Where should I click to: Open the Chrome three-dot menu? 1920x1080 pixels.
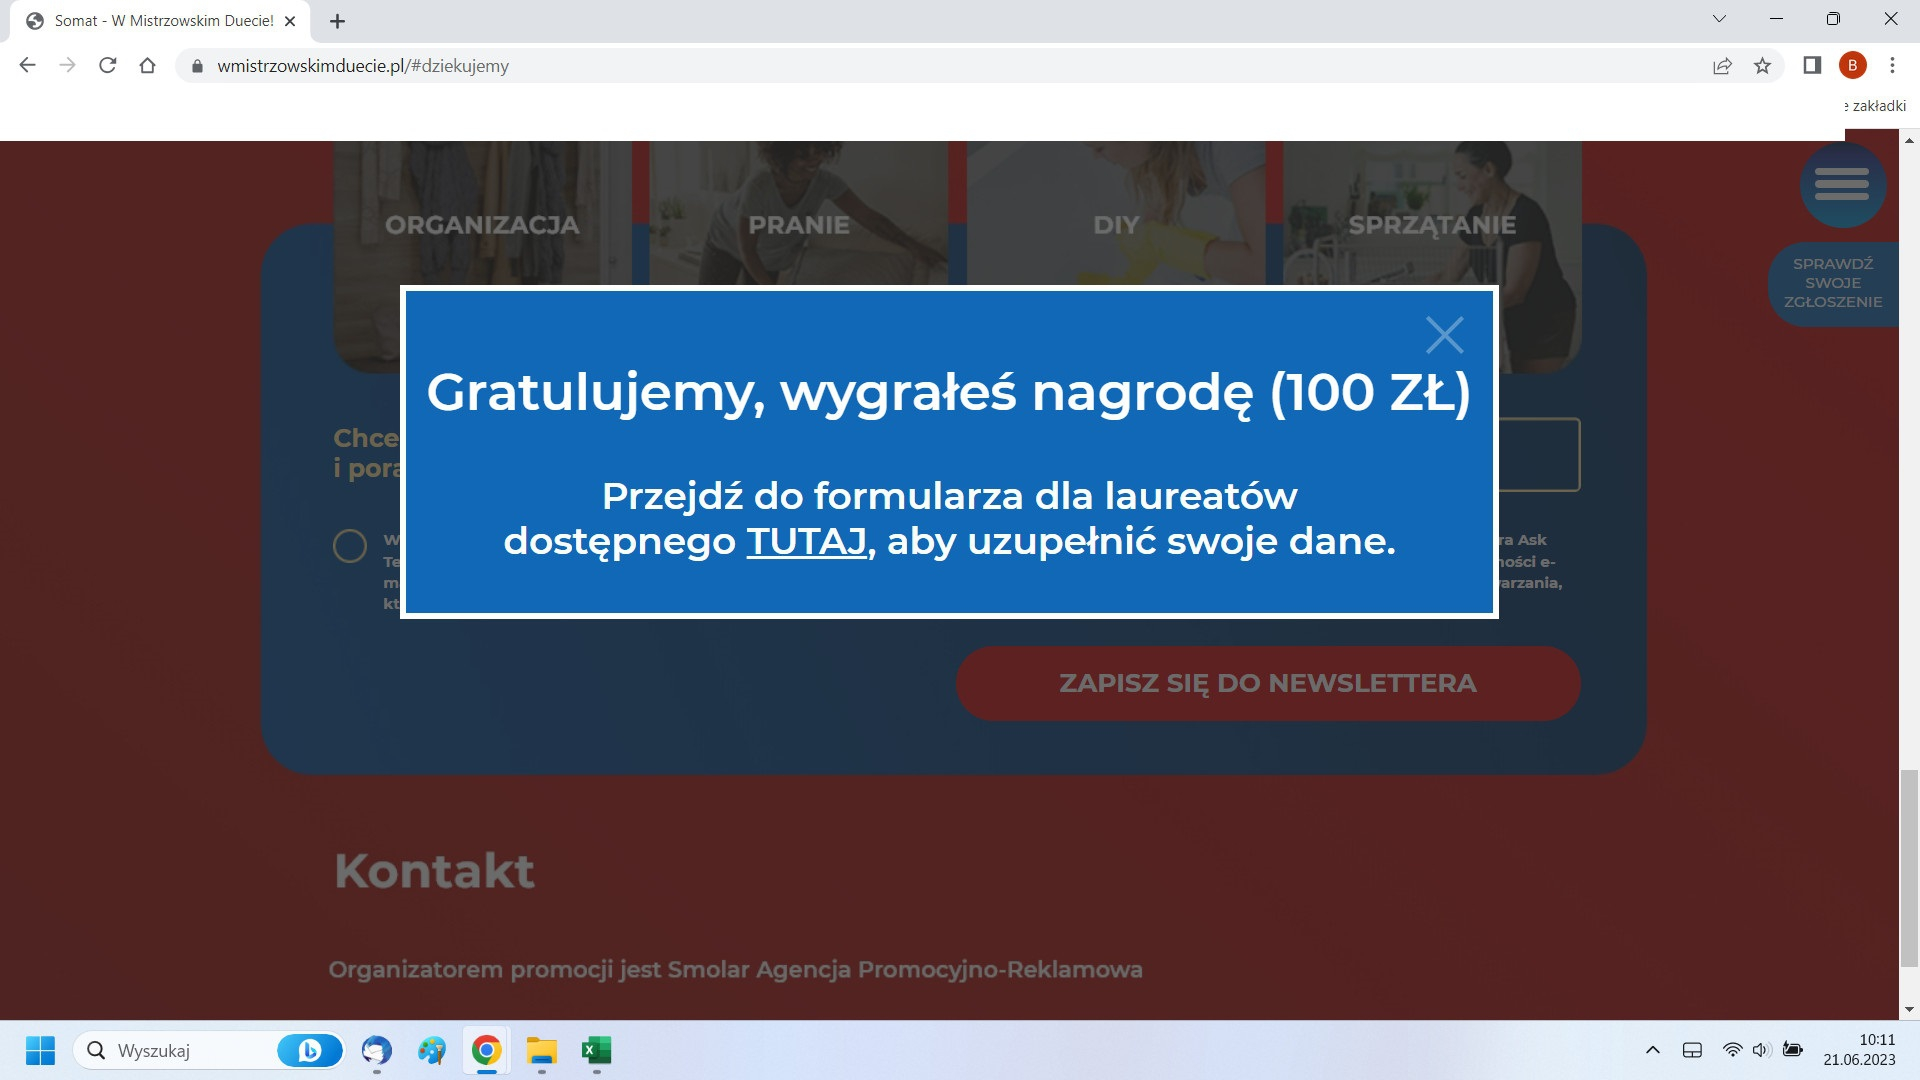pos(1892,66)
